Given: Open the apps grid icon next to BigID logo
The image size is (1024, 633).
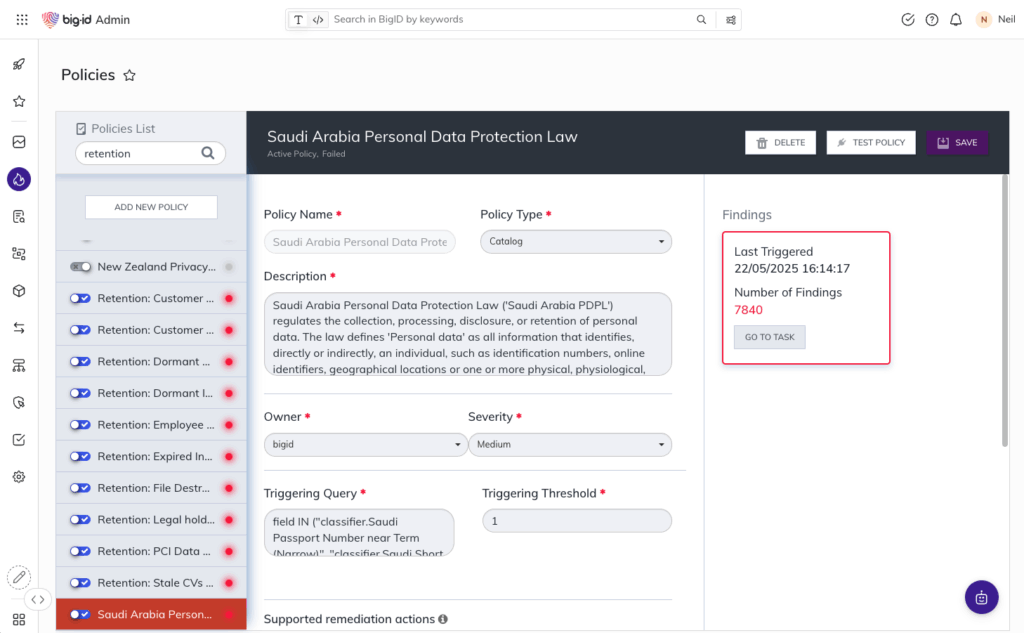Looking at the screenshot, I should [22, 20].
